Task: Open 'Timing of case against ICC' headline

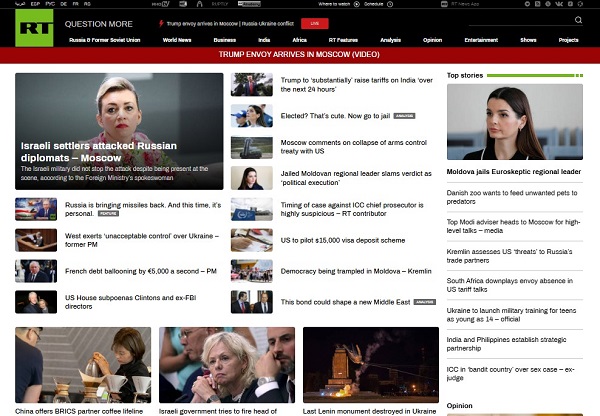Action: pyautogui.click(x=352, y=209)
